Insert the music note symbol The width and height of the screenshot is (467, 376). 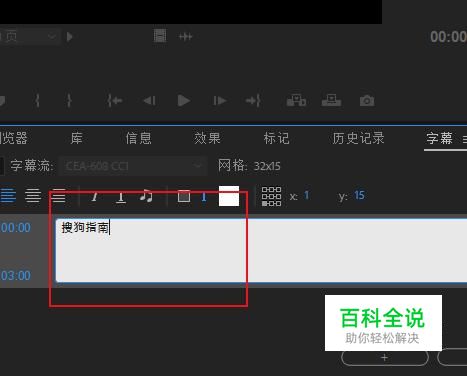pyautogui.click(x=146, y=196)
